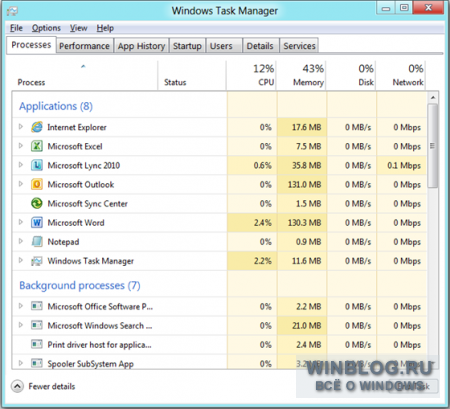Click the Windows Task Manager row icon
450x409 pixels.
tap(37, 261)
